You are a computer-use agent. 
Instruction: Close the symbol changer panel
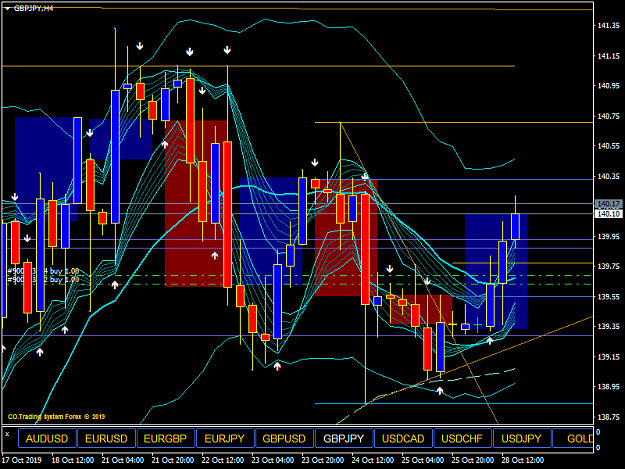point(7,434)
